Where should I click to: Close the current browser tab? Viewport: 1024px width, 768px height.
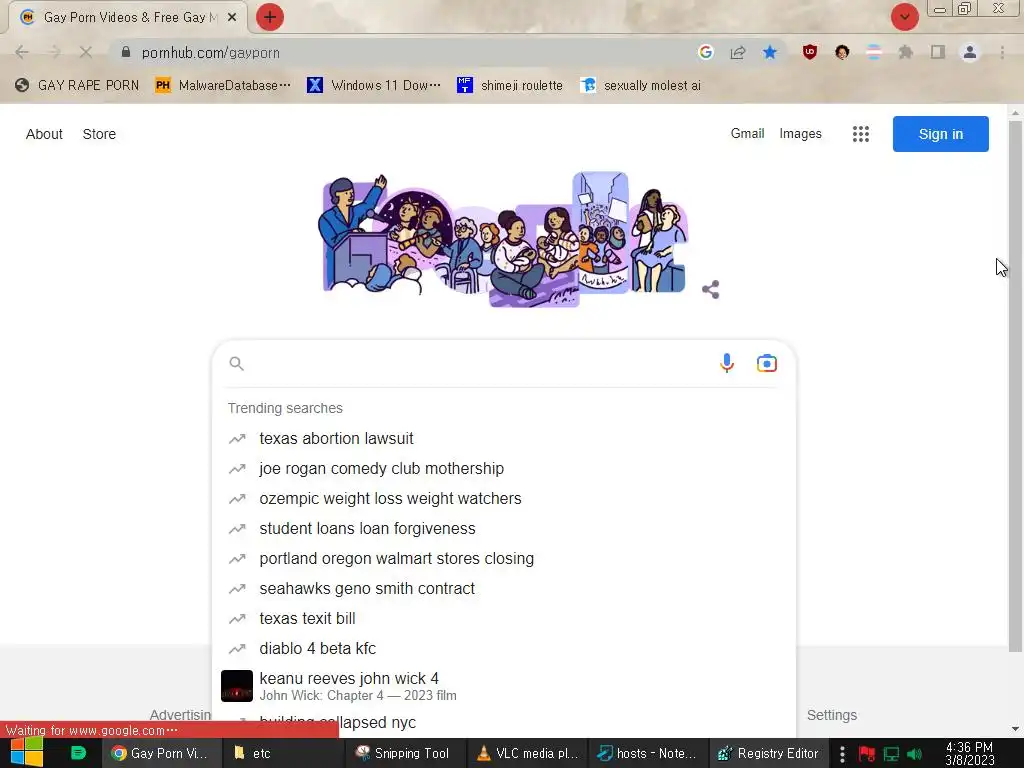[232, 17]
